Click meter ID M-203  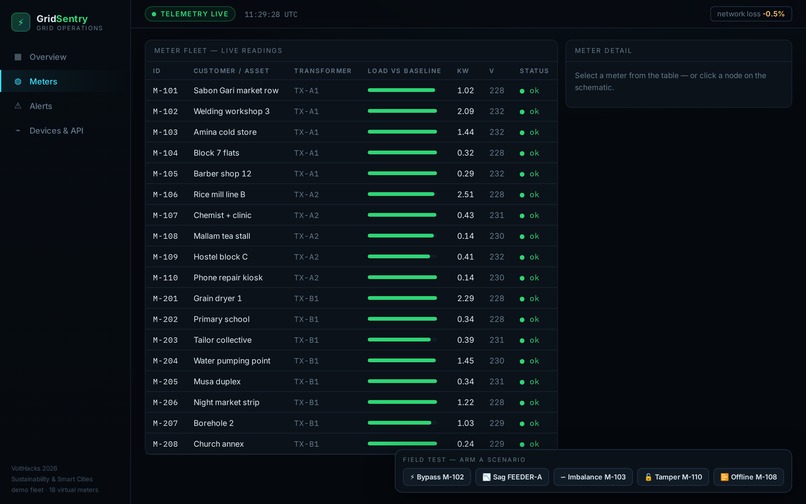click(x=165, y=340)
